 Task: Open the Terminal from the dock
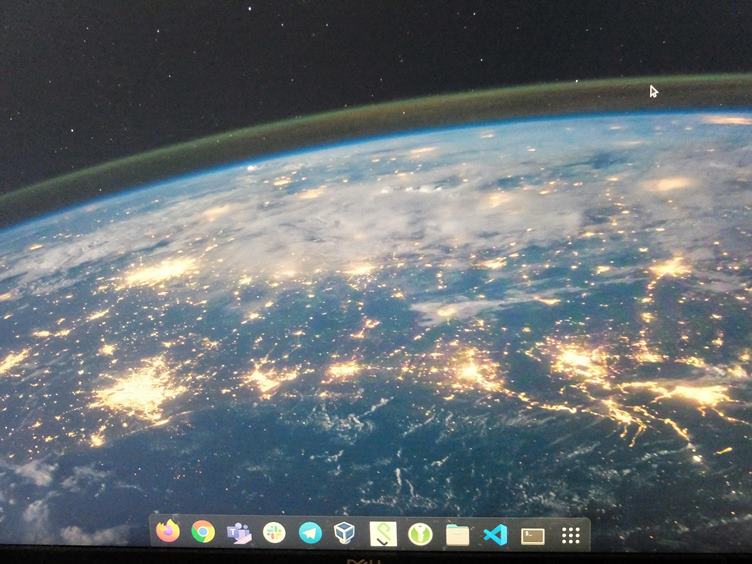532,536
